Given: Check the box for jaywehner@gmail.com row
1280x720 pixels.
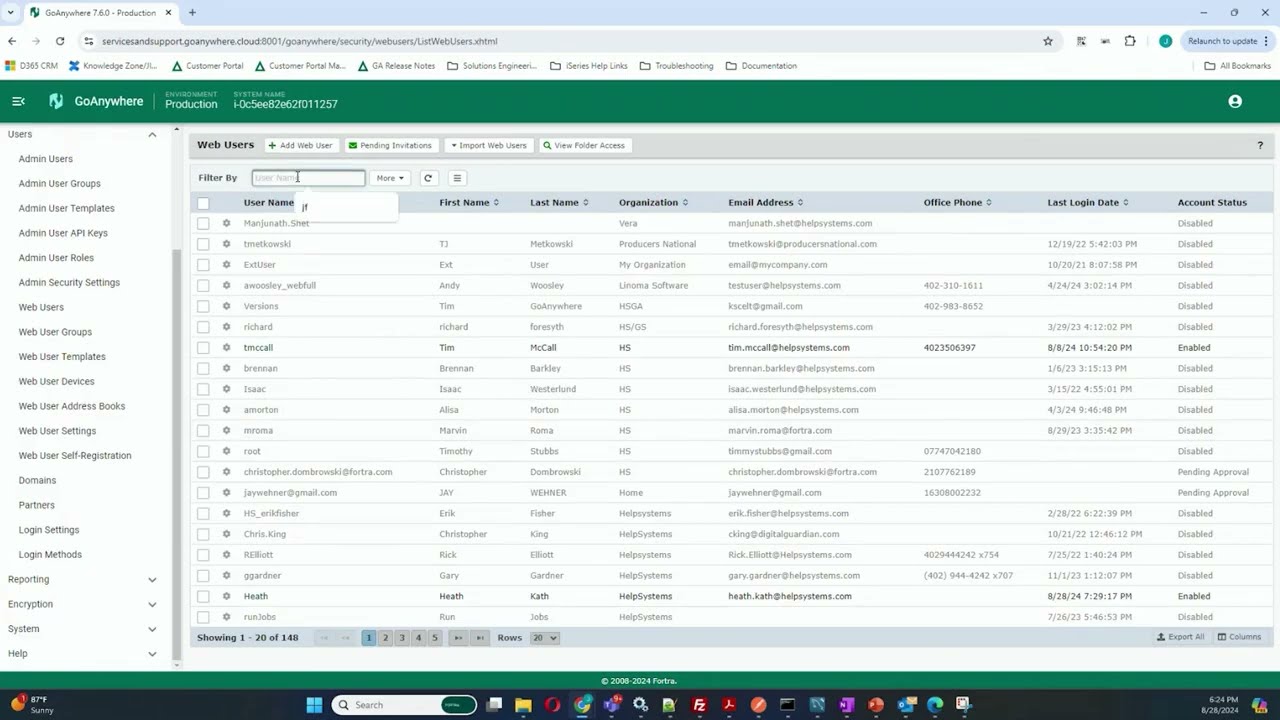Looking at the screenshot, I should (203, 492).
